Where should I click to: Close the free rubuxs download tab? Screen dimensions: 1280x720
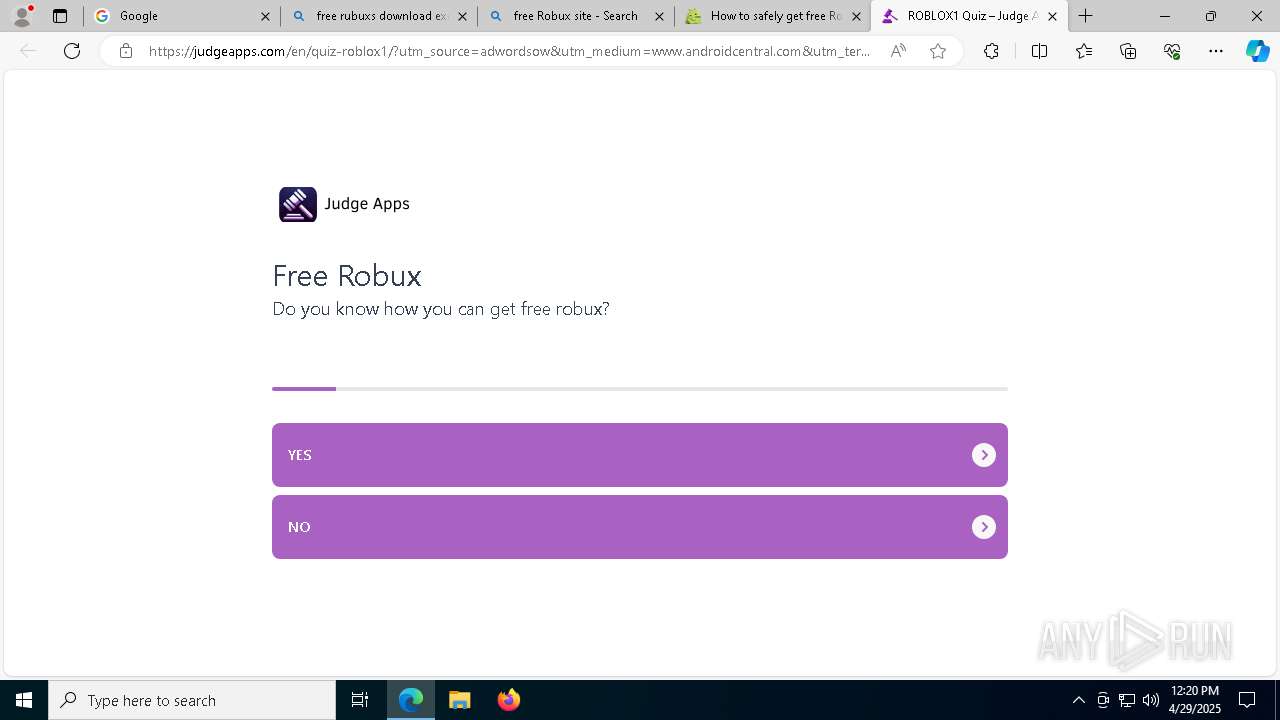pyautogui.click(x=462, y=16)
